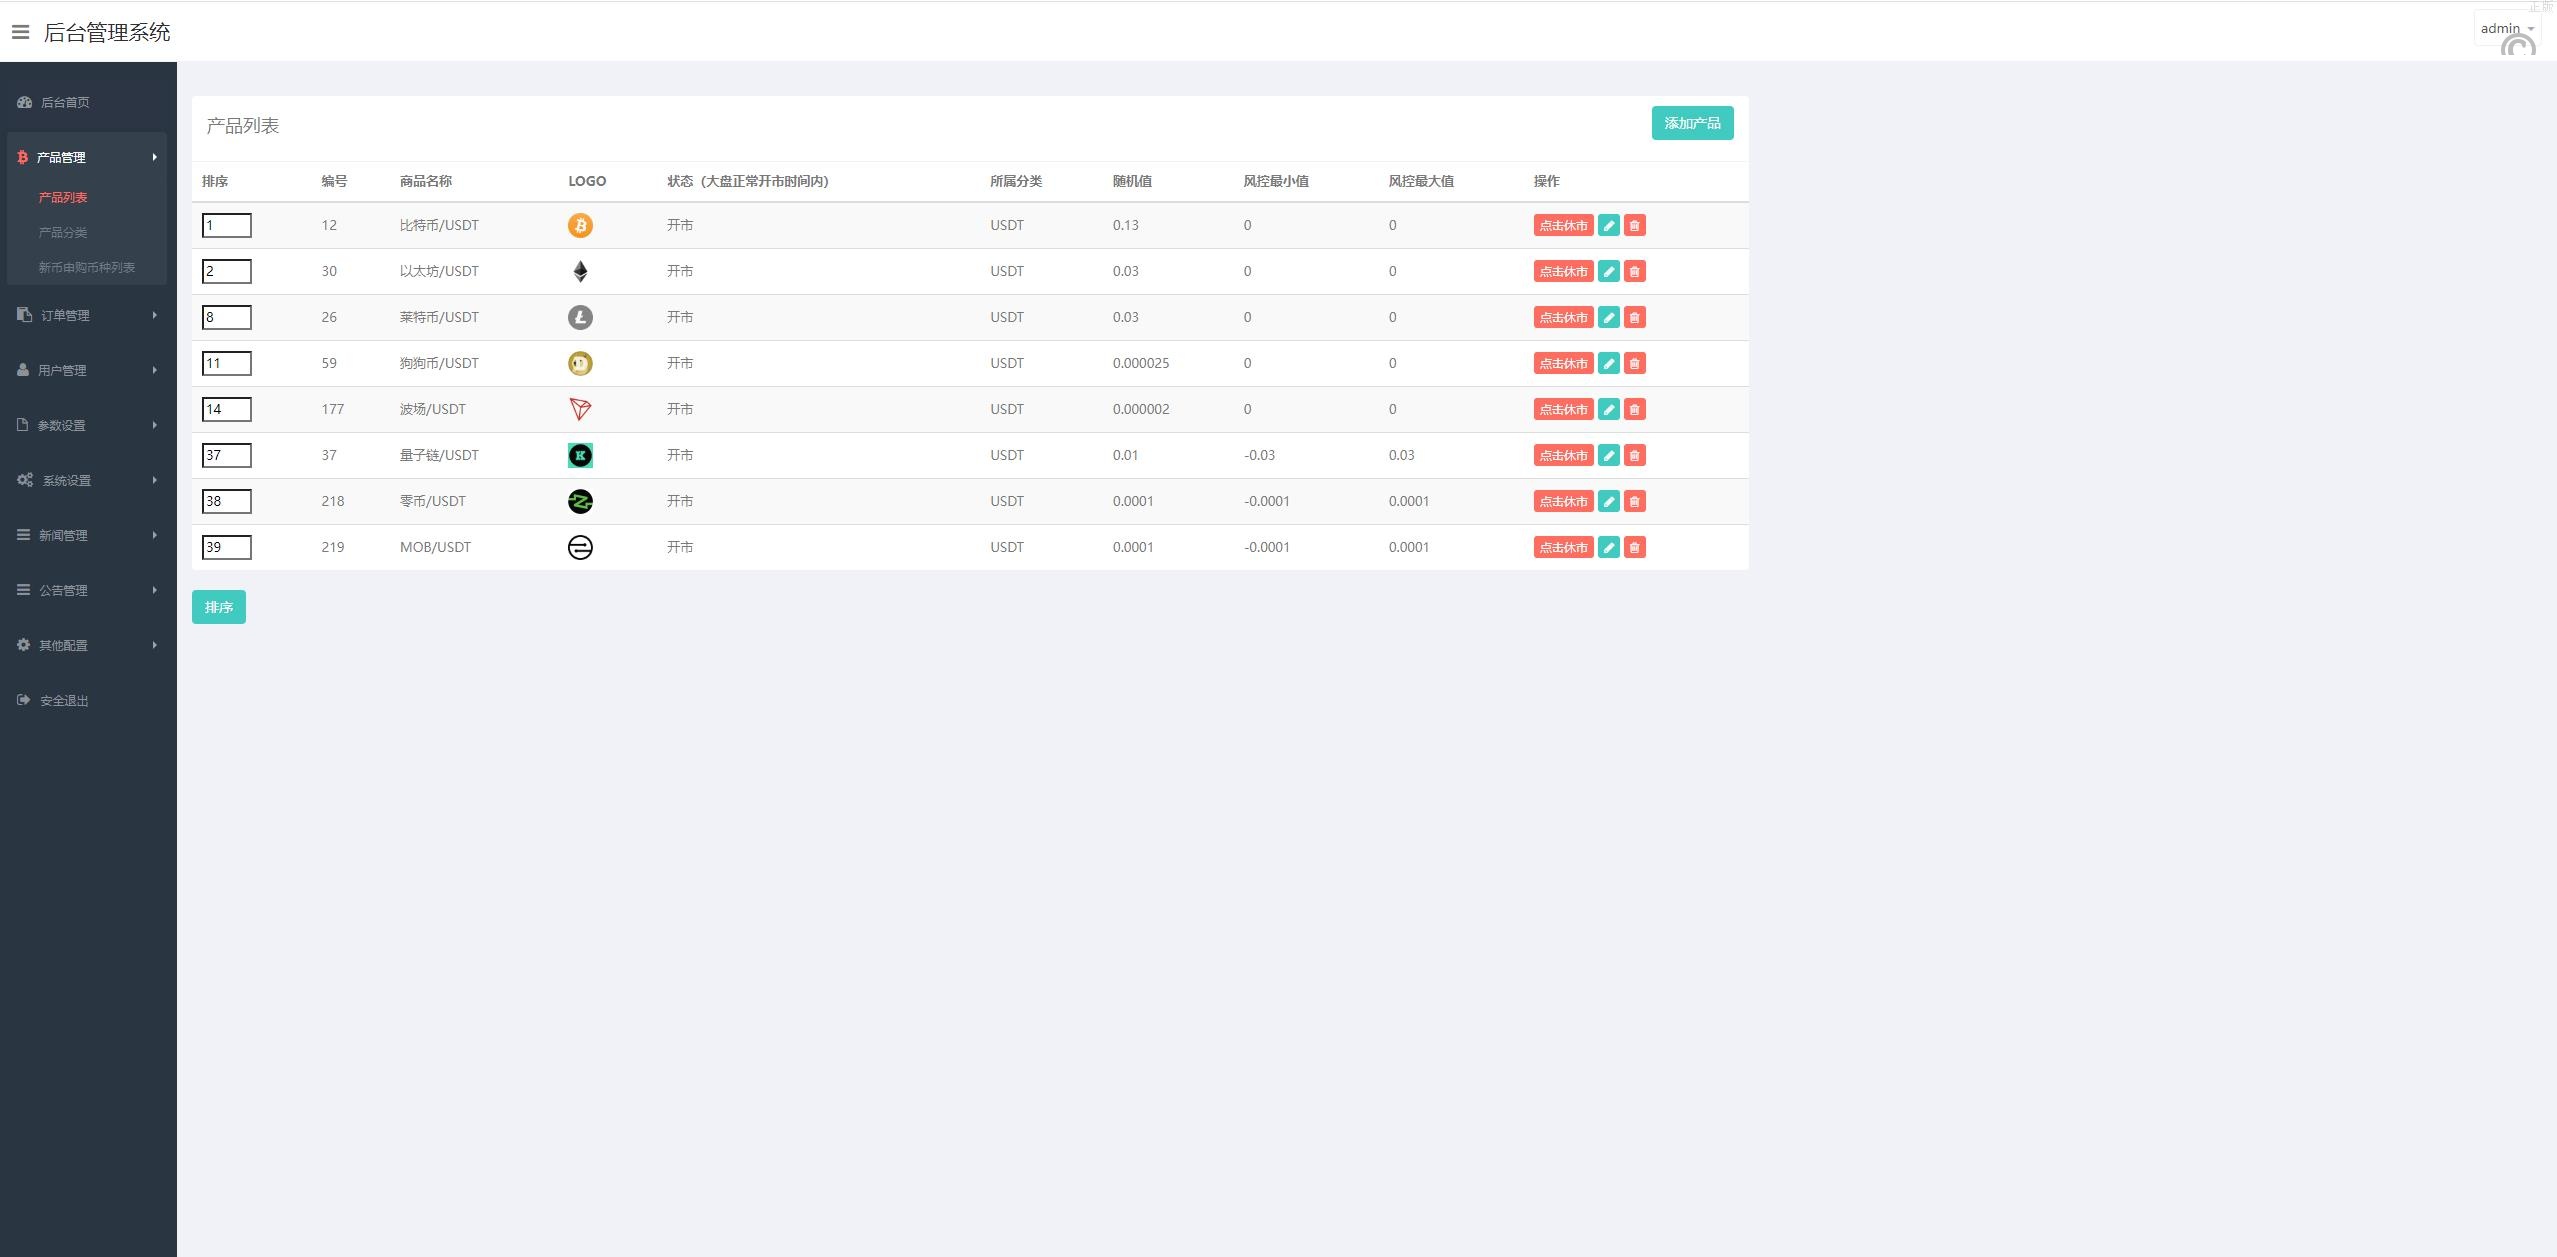This screenshot has width=2557, height=1257.
Task: Delete the MOB/USDT product via trash icon
Action: coord(1634,547)
